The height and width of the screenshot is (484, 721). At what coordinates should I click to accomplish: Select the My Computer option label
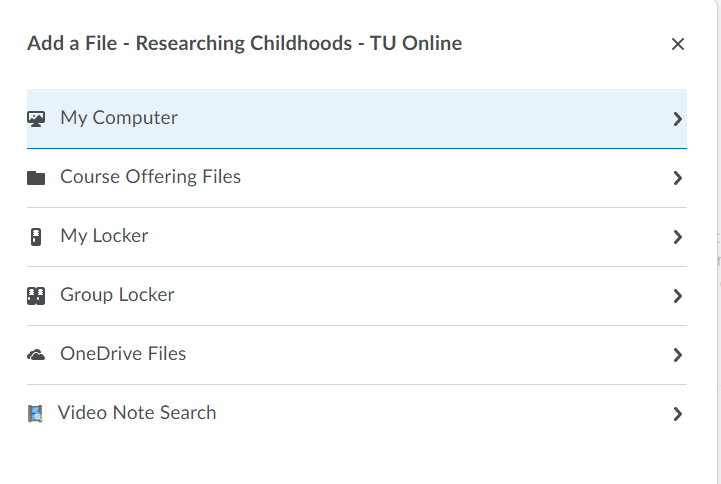click(119, 118)
